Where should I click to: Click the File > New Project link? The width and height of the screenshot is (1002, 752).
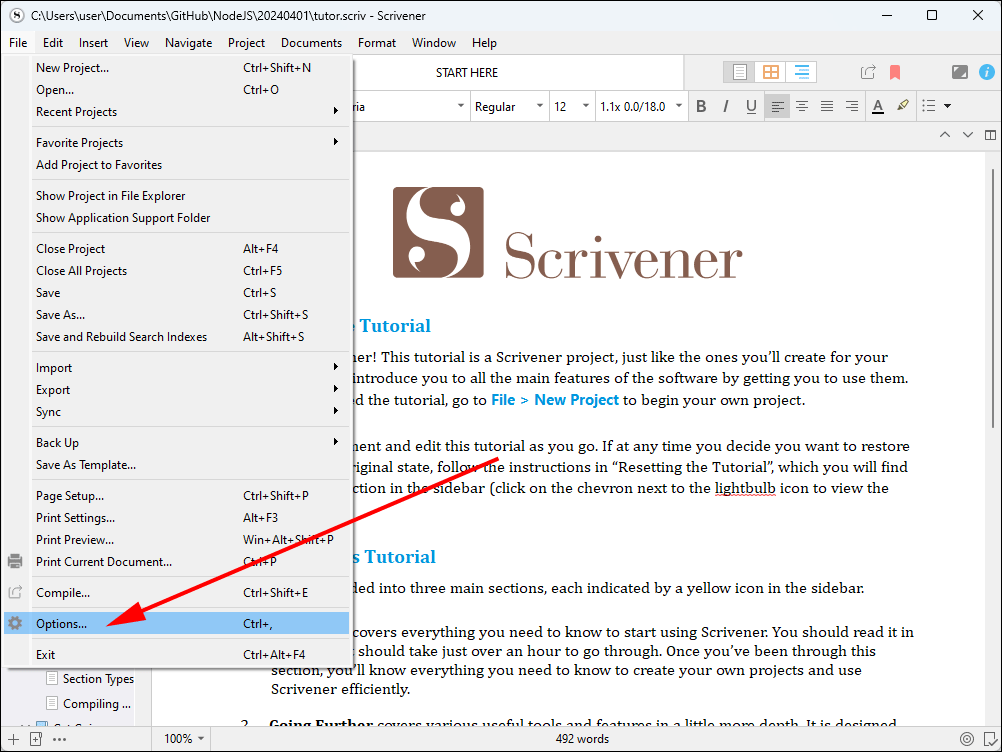point(555,400)
